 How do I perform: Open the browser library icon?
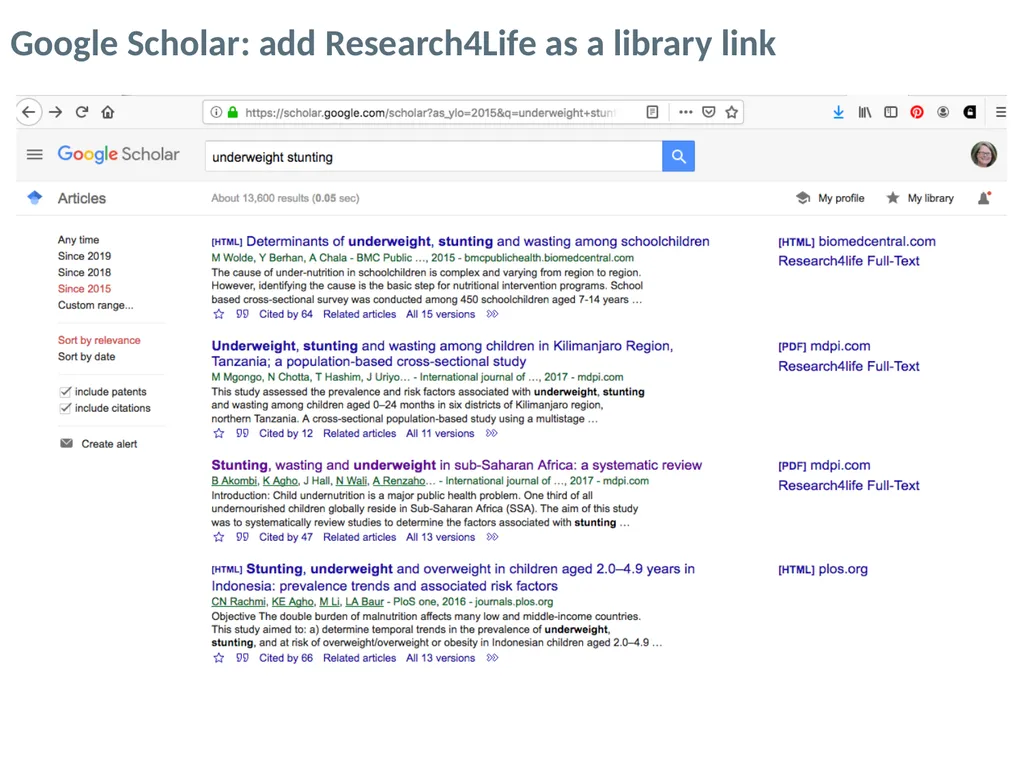tap(865, 112)
